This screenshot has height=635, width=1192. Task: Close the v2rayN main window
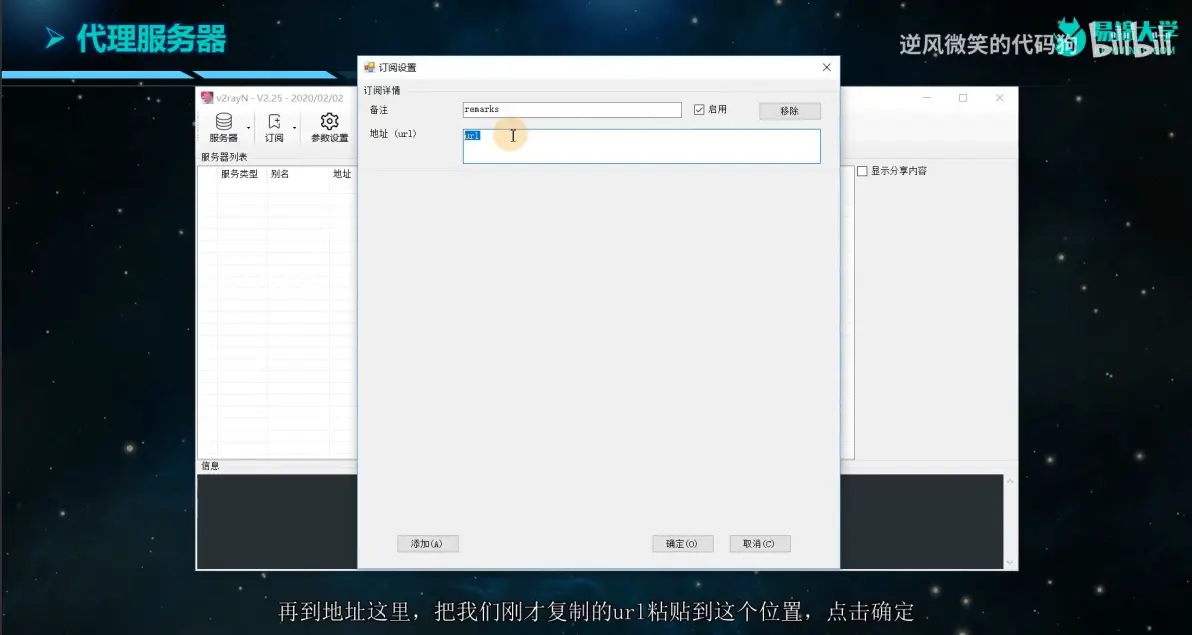tap(1000, 98)
